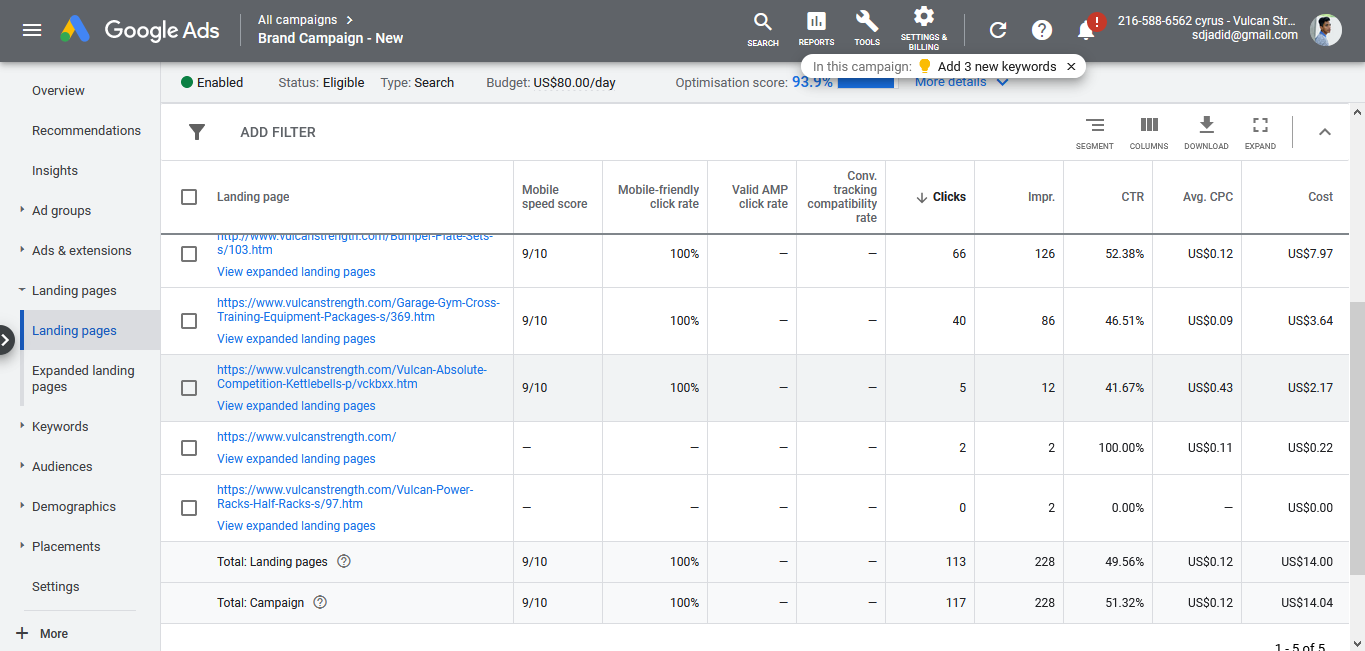The height and width of the screenshot is (651, 1365).
Task: Open the hamburger main menu
Action: pyautogui.click(x=32, y=30)
